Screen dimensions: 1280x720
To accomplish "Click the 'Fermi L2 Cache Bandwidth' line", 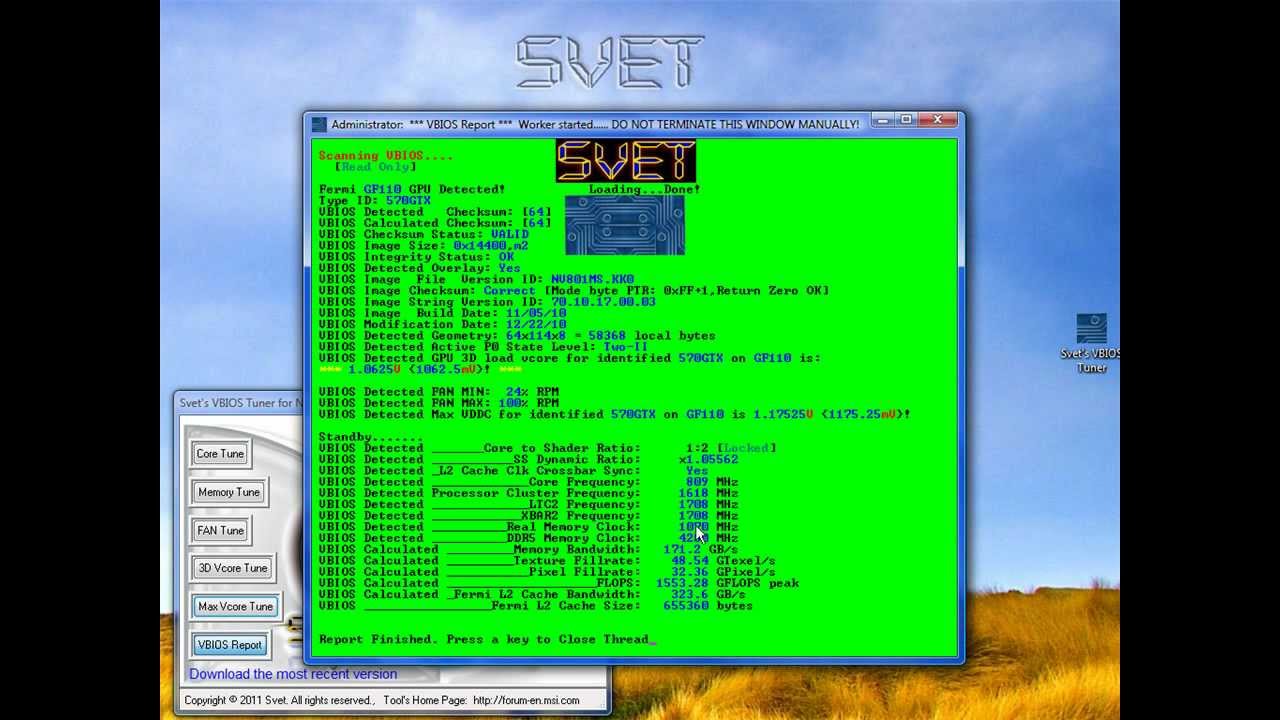I will (533, 594).
